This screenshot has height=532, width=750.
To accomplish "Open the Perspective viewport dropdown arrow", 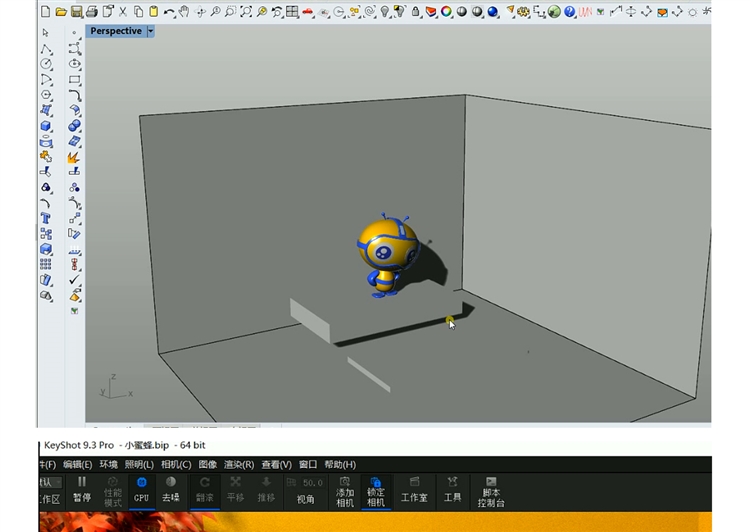I will (x=151, y=31).
